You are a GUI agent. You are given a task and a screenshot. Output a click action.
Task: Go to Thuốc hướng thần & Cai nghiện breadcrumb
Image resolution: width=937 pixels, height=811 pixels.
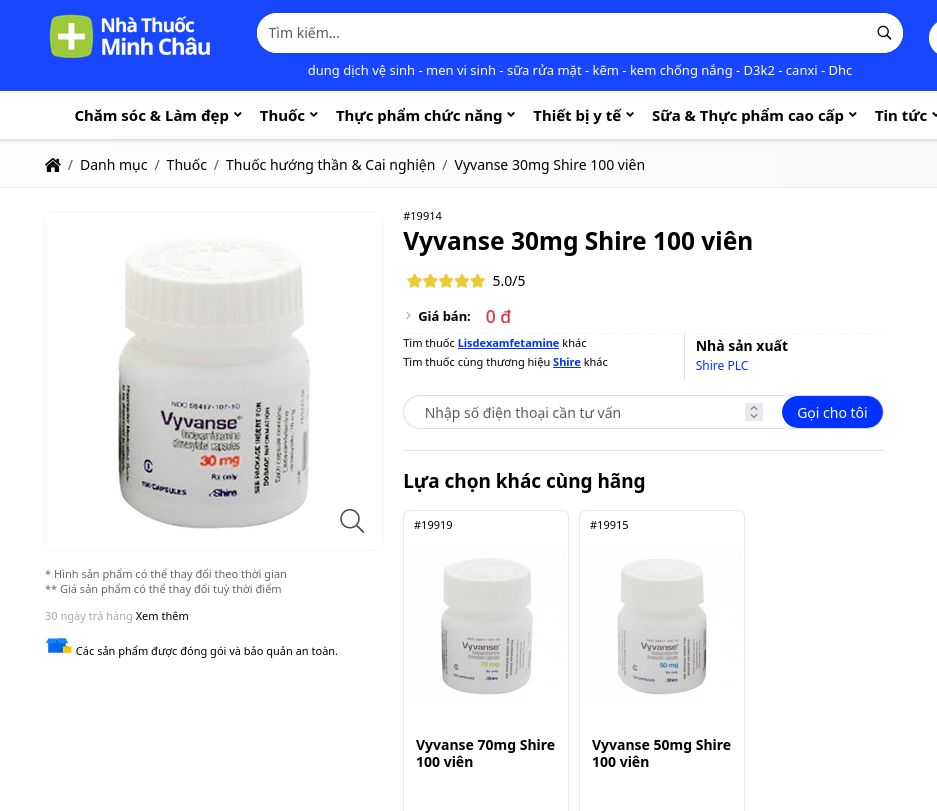[x=330, y=165]
